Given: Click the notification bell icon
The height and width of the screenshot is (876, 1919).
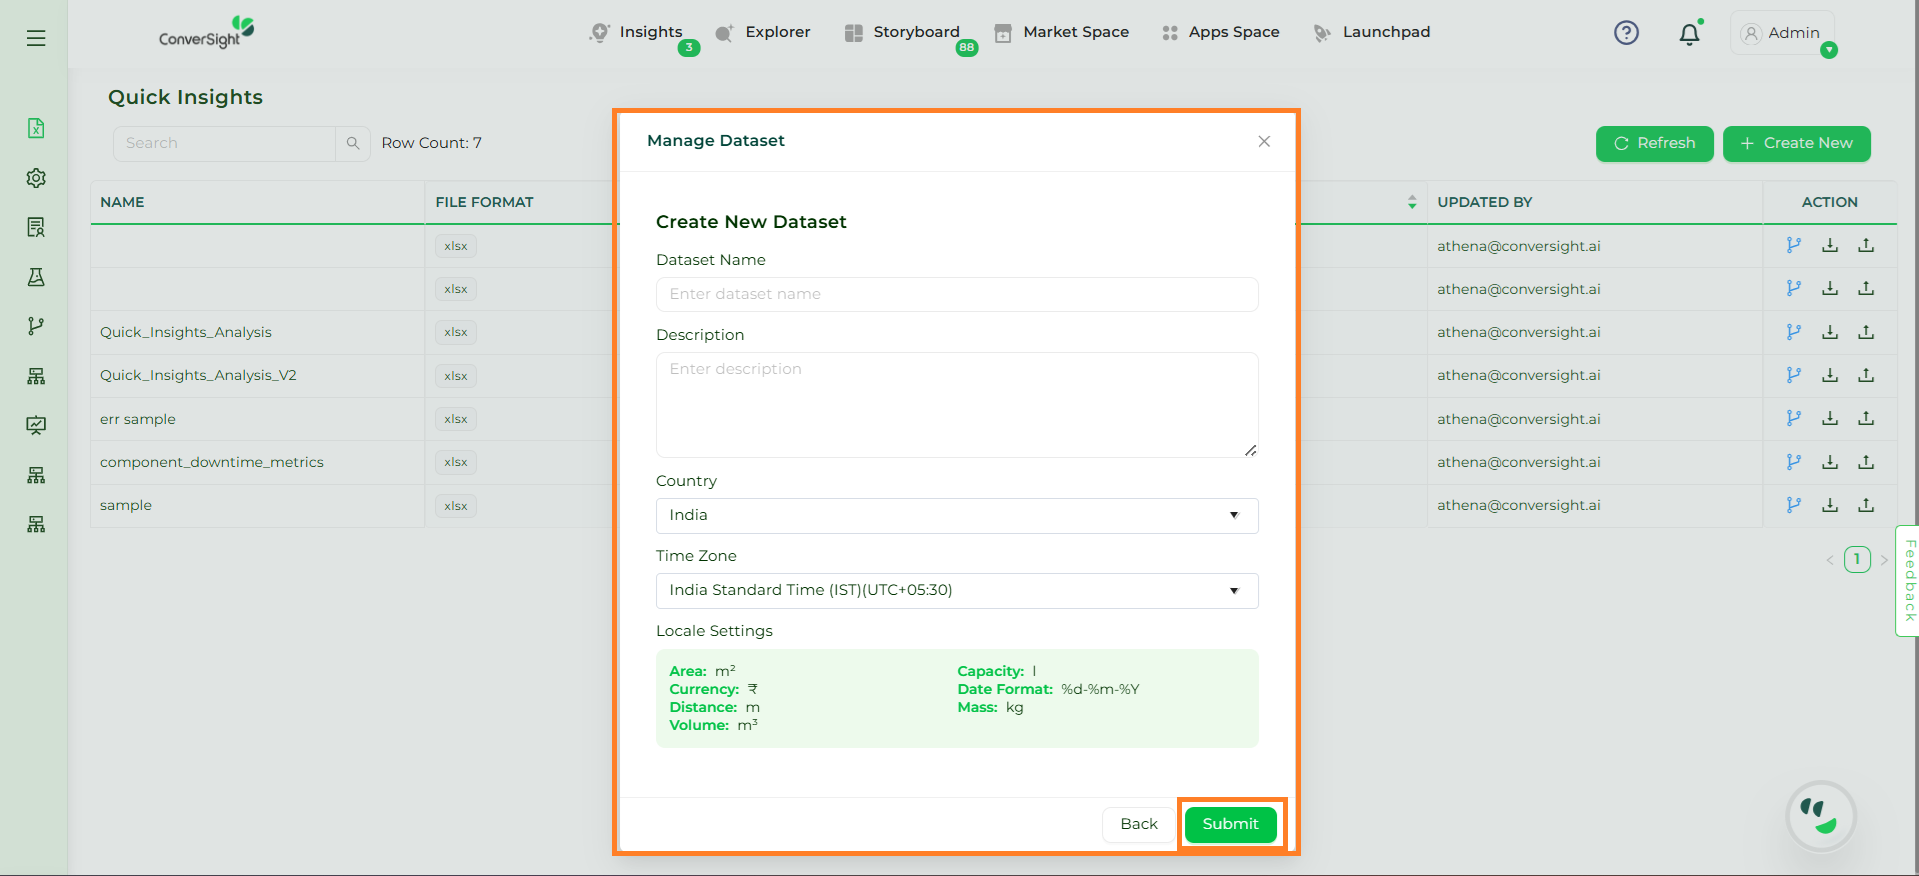Looking at the screenshot, I should [x=1689, y=34].
